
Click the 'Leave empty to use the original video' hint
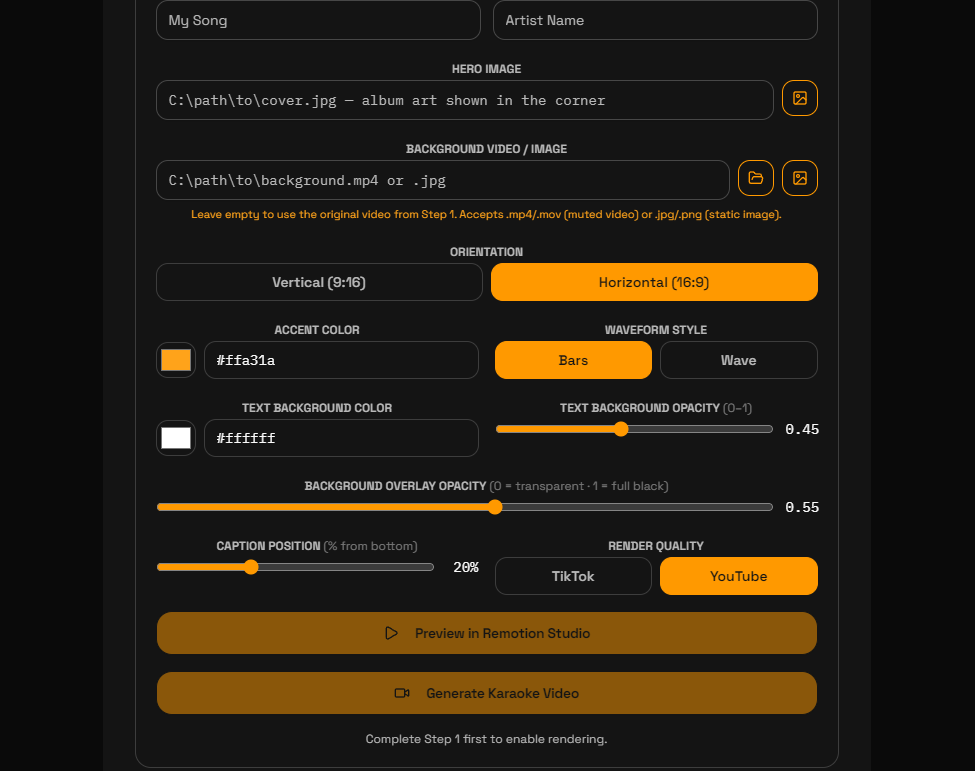click(x=486, y=215)
